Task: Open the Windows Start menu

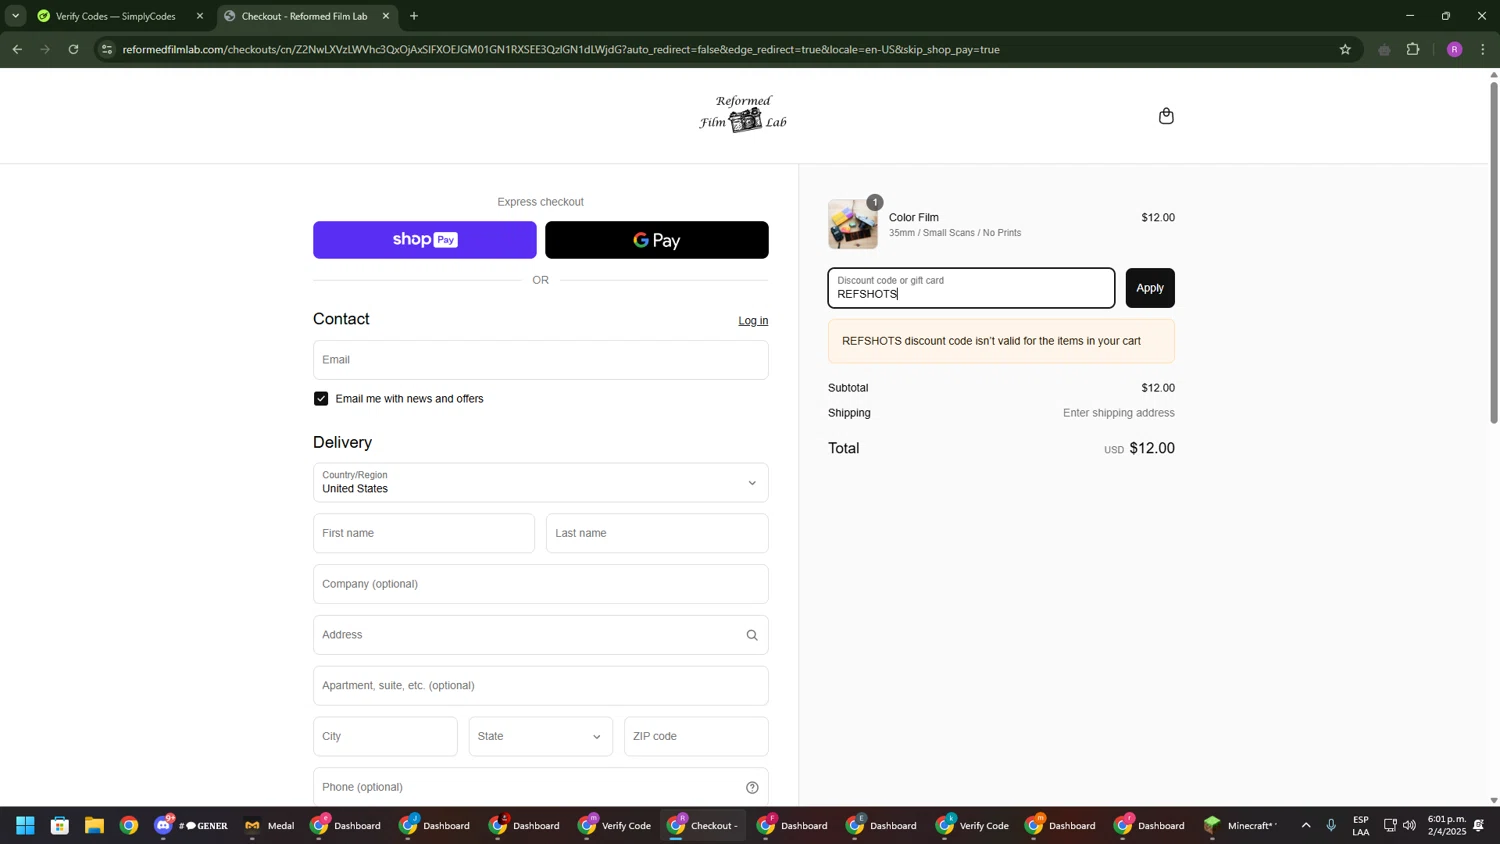Action: [x=25, y=826]
